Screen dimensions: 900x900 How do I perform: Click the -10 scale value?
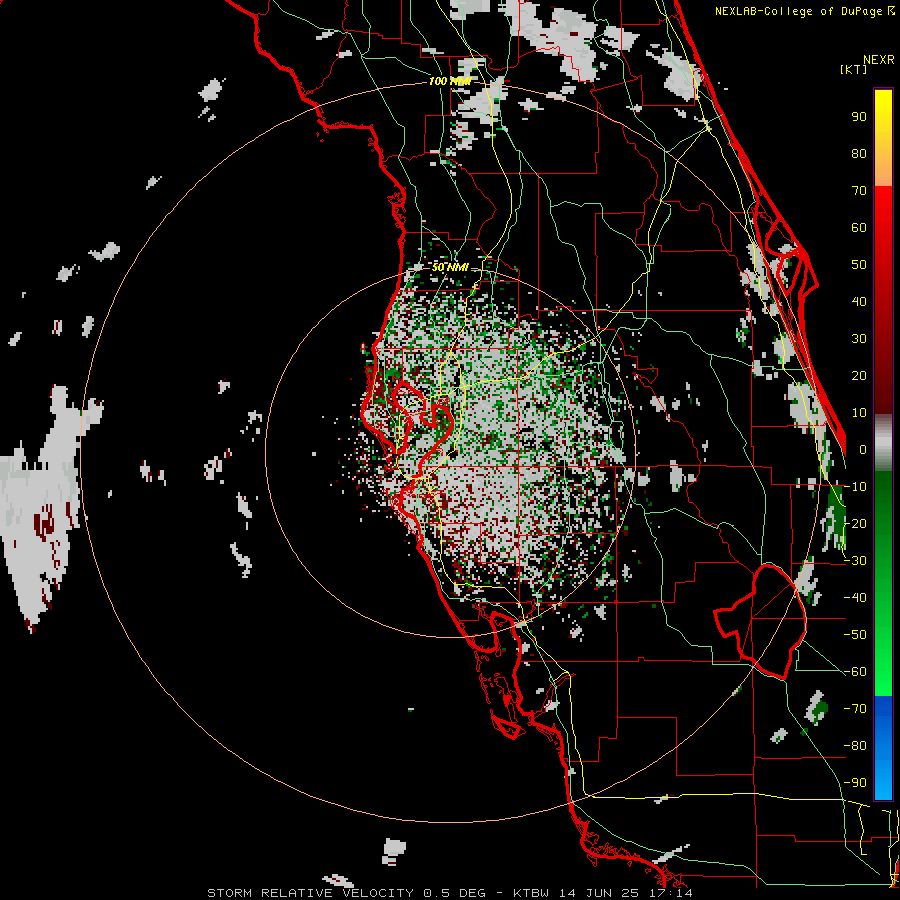click(855, 487)
